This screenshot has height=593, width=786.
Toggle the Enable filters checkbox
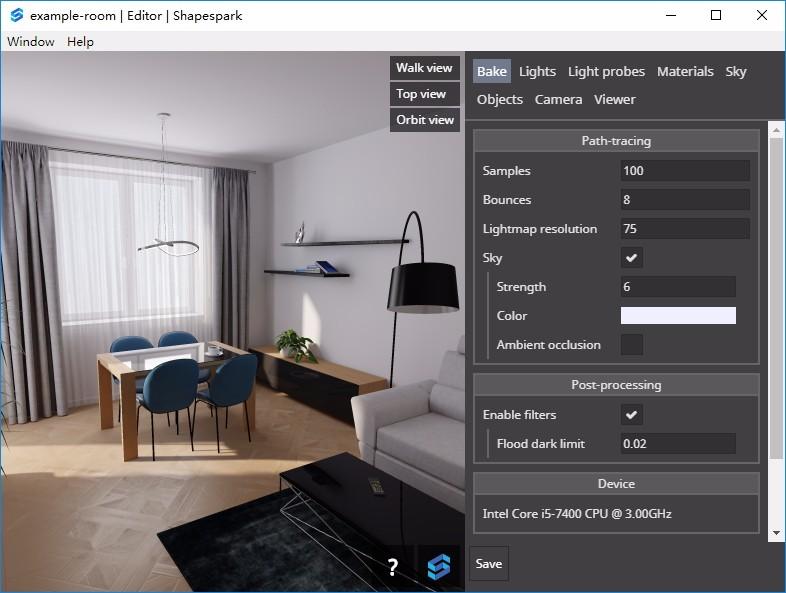632,415
